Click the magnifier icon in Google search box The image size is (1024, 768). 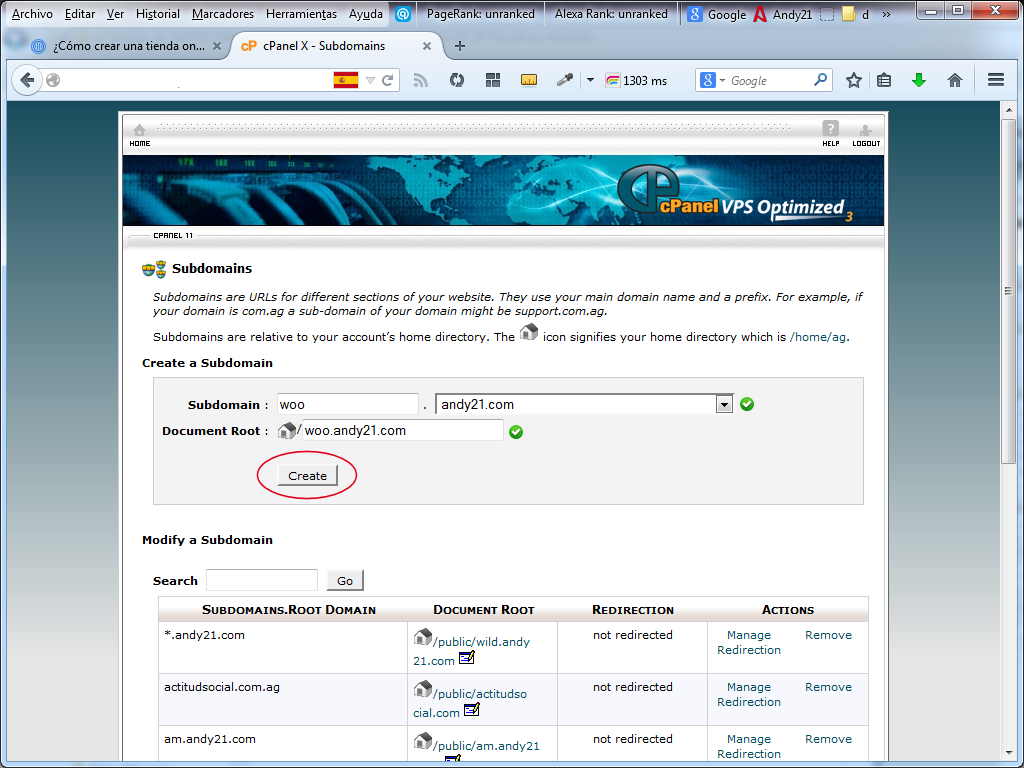click(820, 80)
